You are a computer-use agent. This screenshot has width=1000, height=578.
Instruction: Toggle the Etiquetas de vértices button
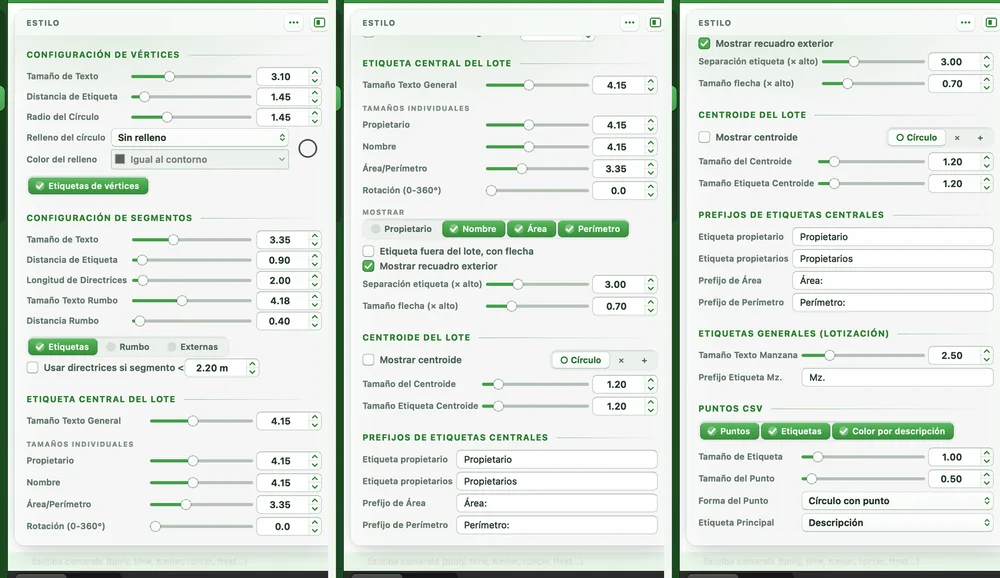point(88,186)
